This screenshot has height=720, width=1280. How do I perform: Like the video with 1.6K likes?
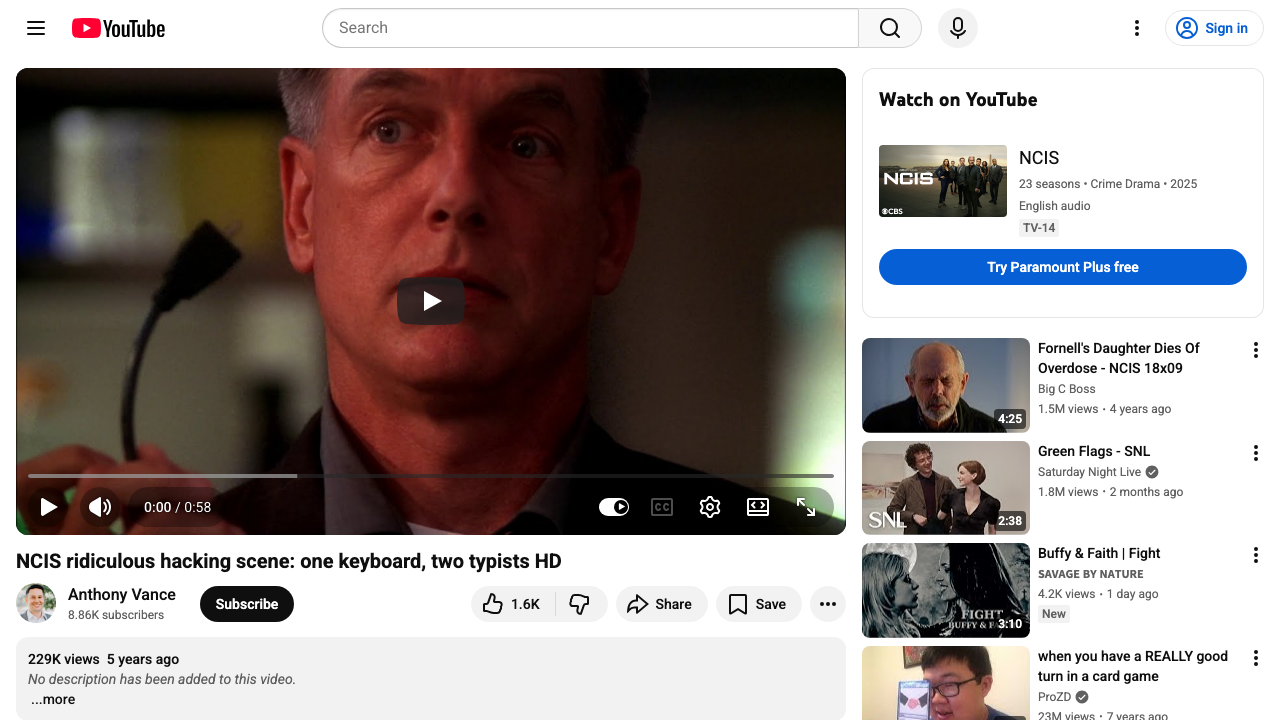coord(513,604)
